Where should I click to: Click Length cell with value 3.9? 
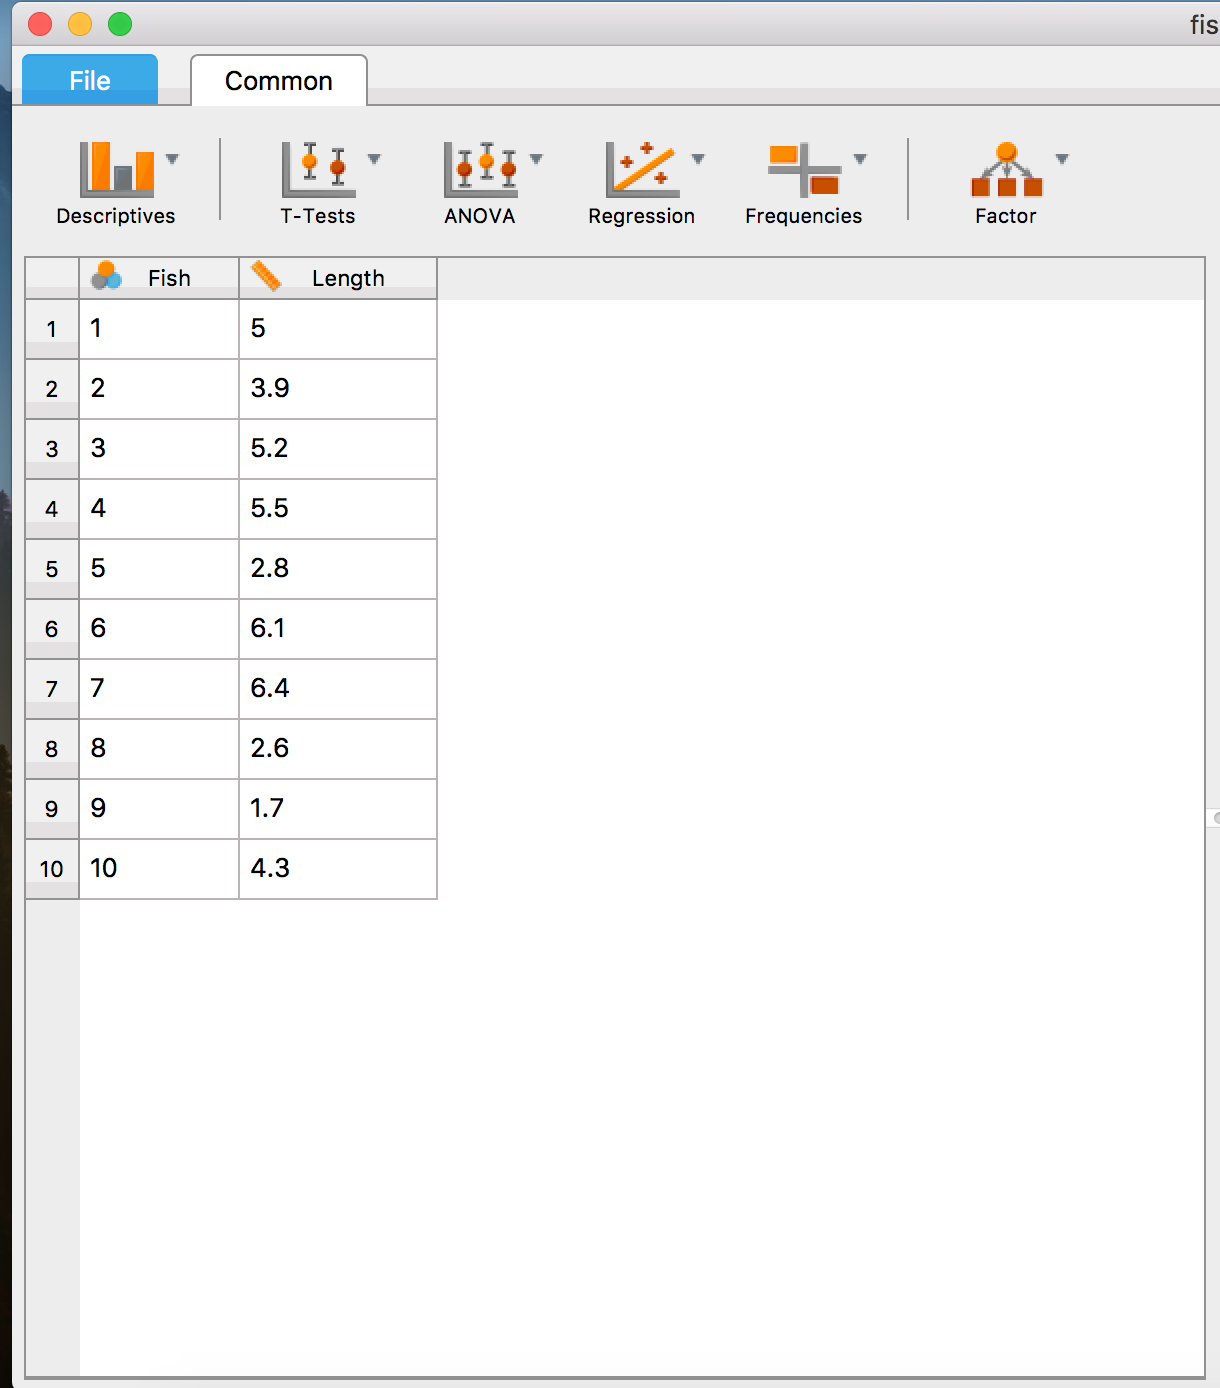pyautogui.click(x=338, y=389)
